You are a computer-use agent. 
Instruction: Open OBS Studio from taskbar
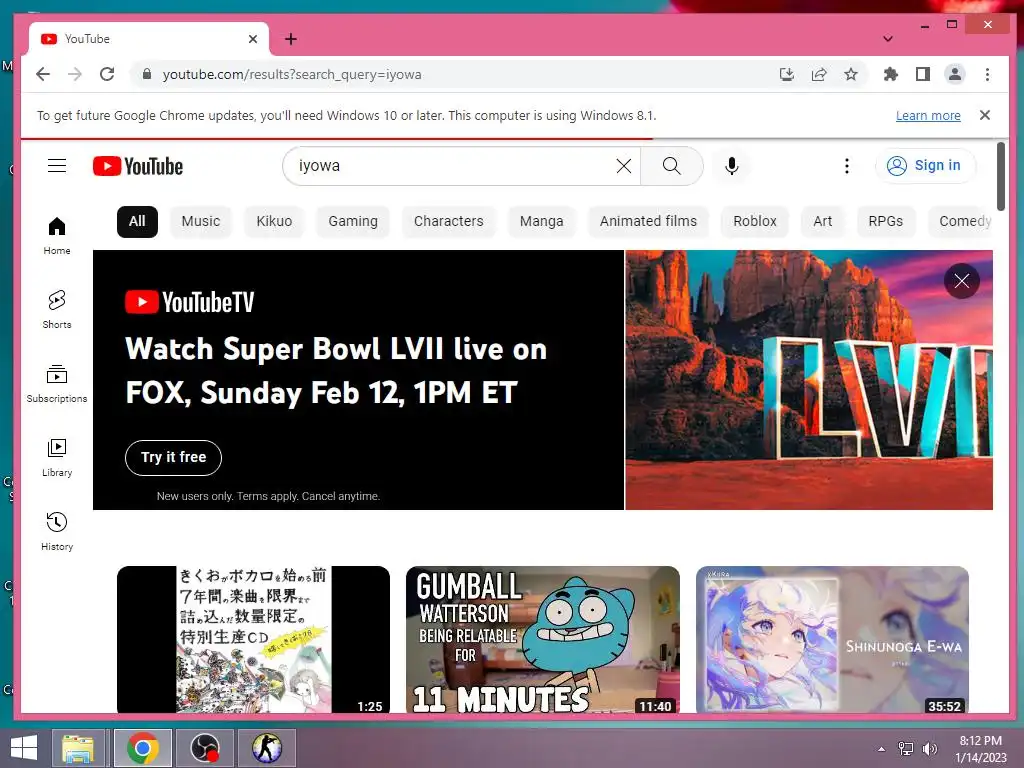(204, 748)
